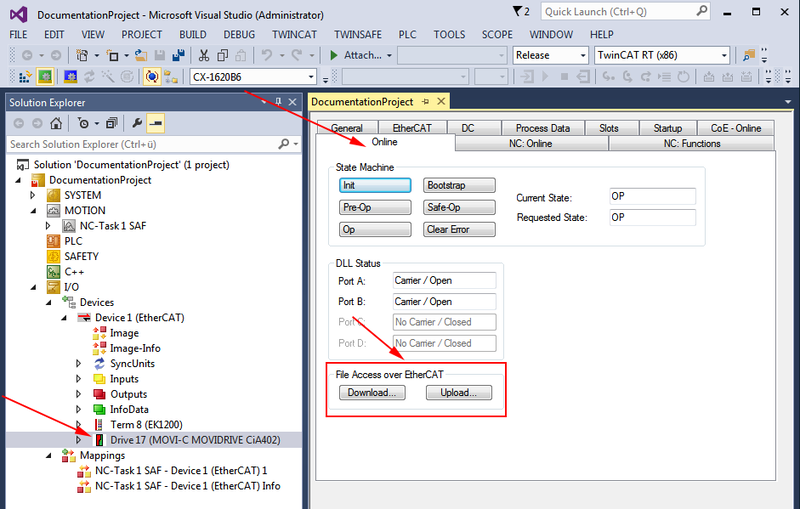Screen dimensions: 800x509
Task: Expand the SYSTEM tree node
Action: [35, 195]
